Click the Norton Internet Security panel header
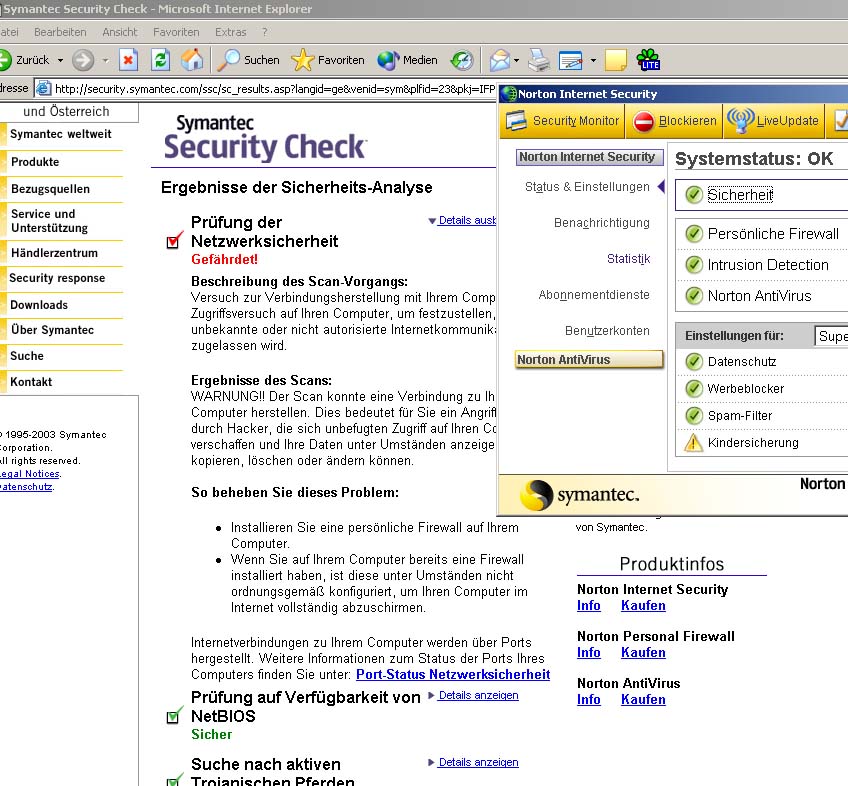 [589, 157]
